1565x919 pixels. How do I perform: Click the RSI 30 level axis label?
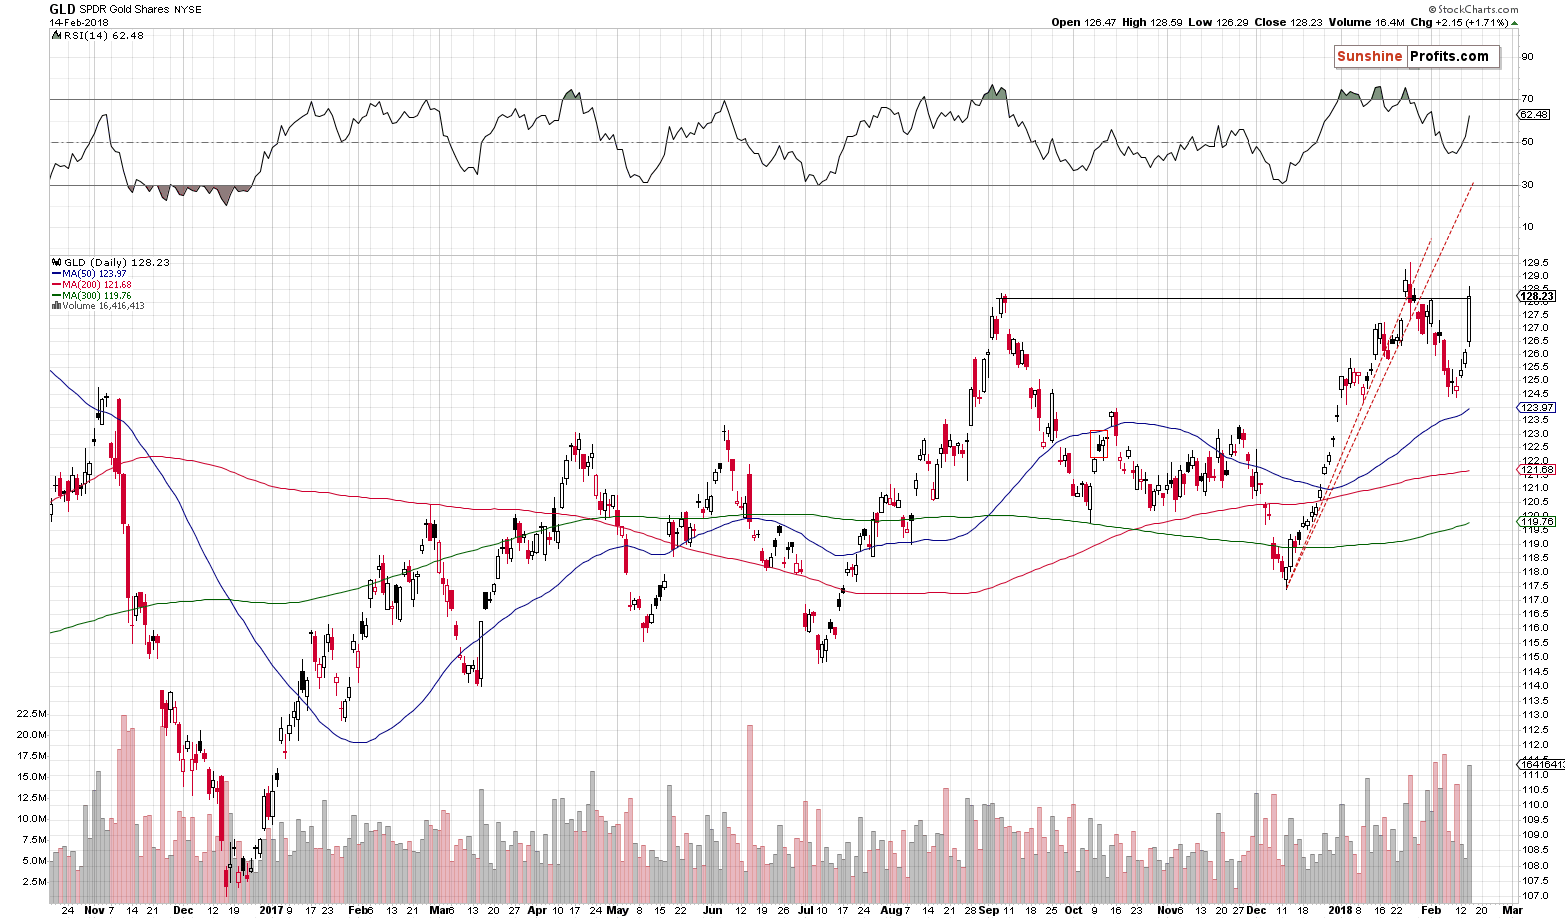tap(1527, 184)
